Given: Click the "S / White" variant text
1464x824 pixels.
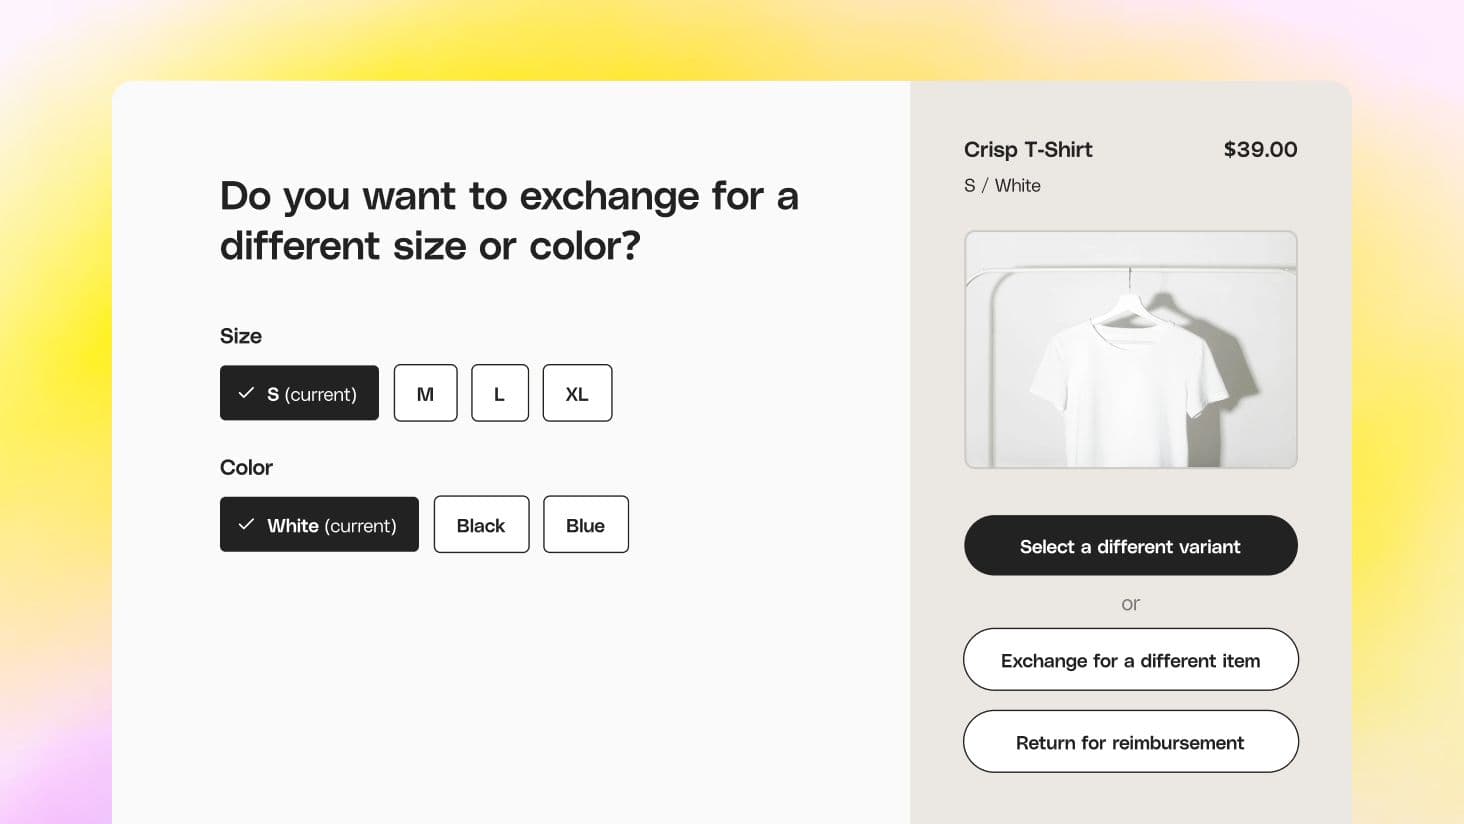Looking at the screenshot, I should coord(1002,186).
